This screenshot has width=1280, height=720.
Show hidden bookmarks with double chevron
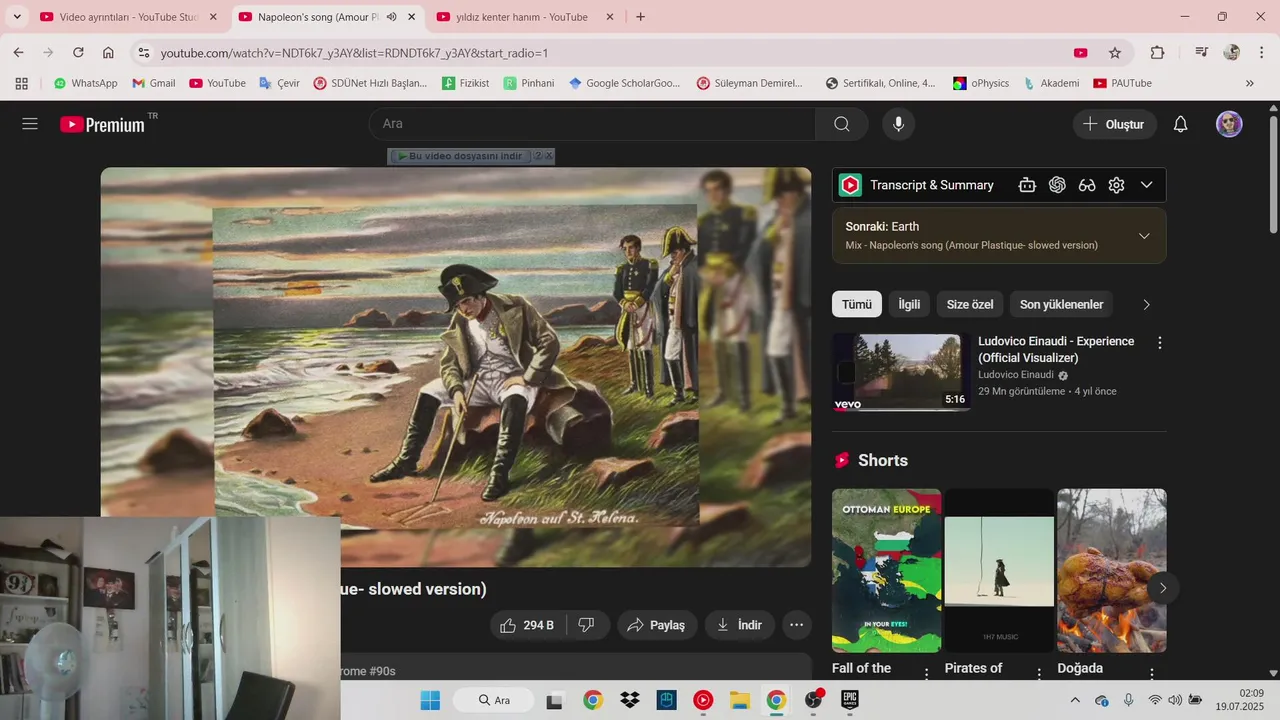click(x=1249, y=83)
